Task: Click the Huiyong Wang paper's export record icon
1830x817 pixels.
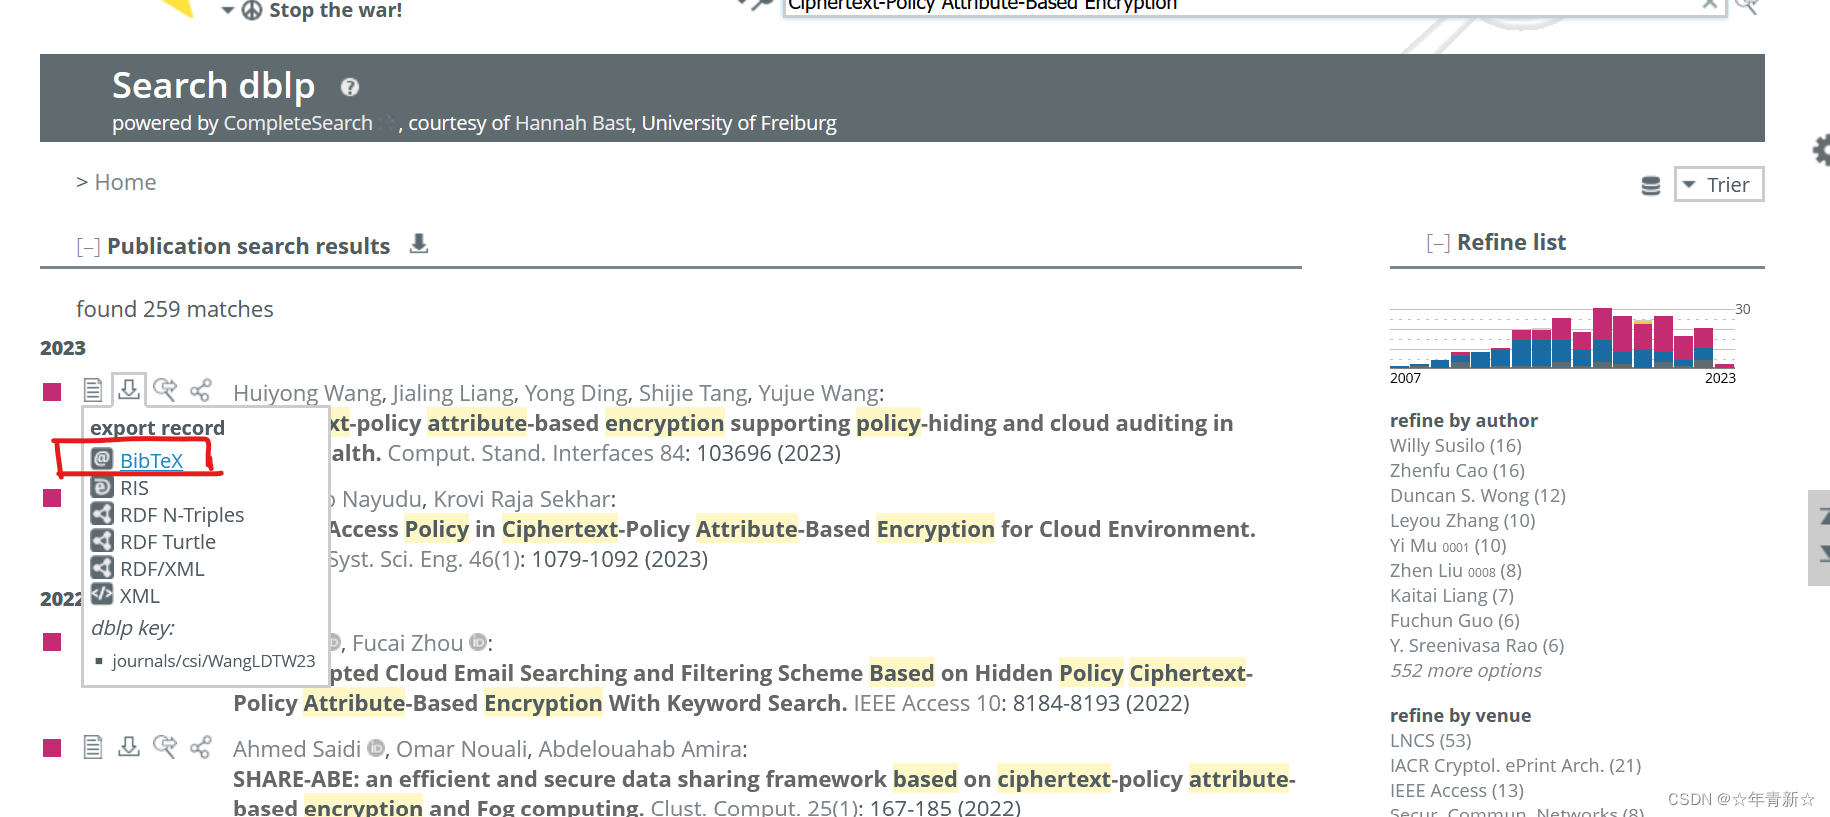Action: point(129,389)
